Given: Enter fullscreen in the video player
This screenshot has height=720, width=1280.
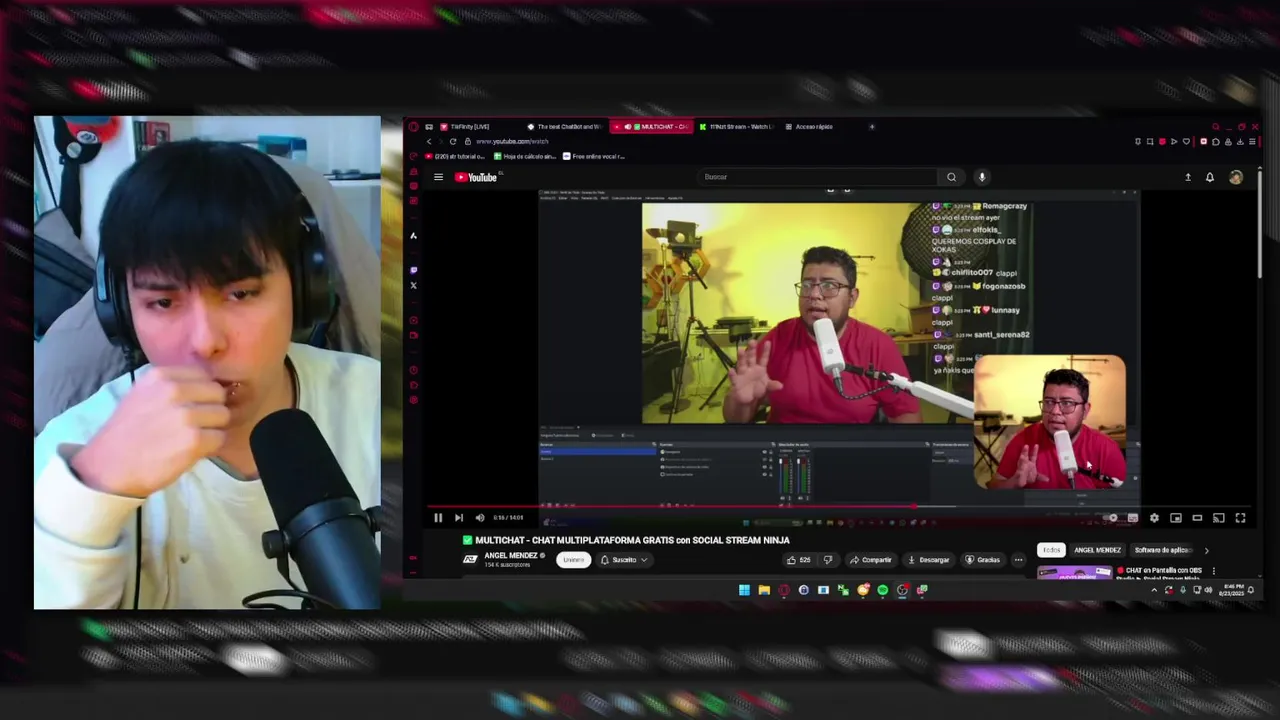Looking at the screenshot, I should (1240, 518).
